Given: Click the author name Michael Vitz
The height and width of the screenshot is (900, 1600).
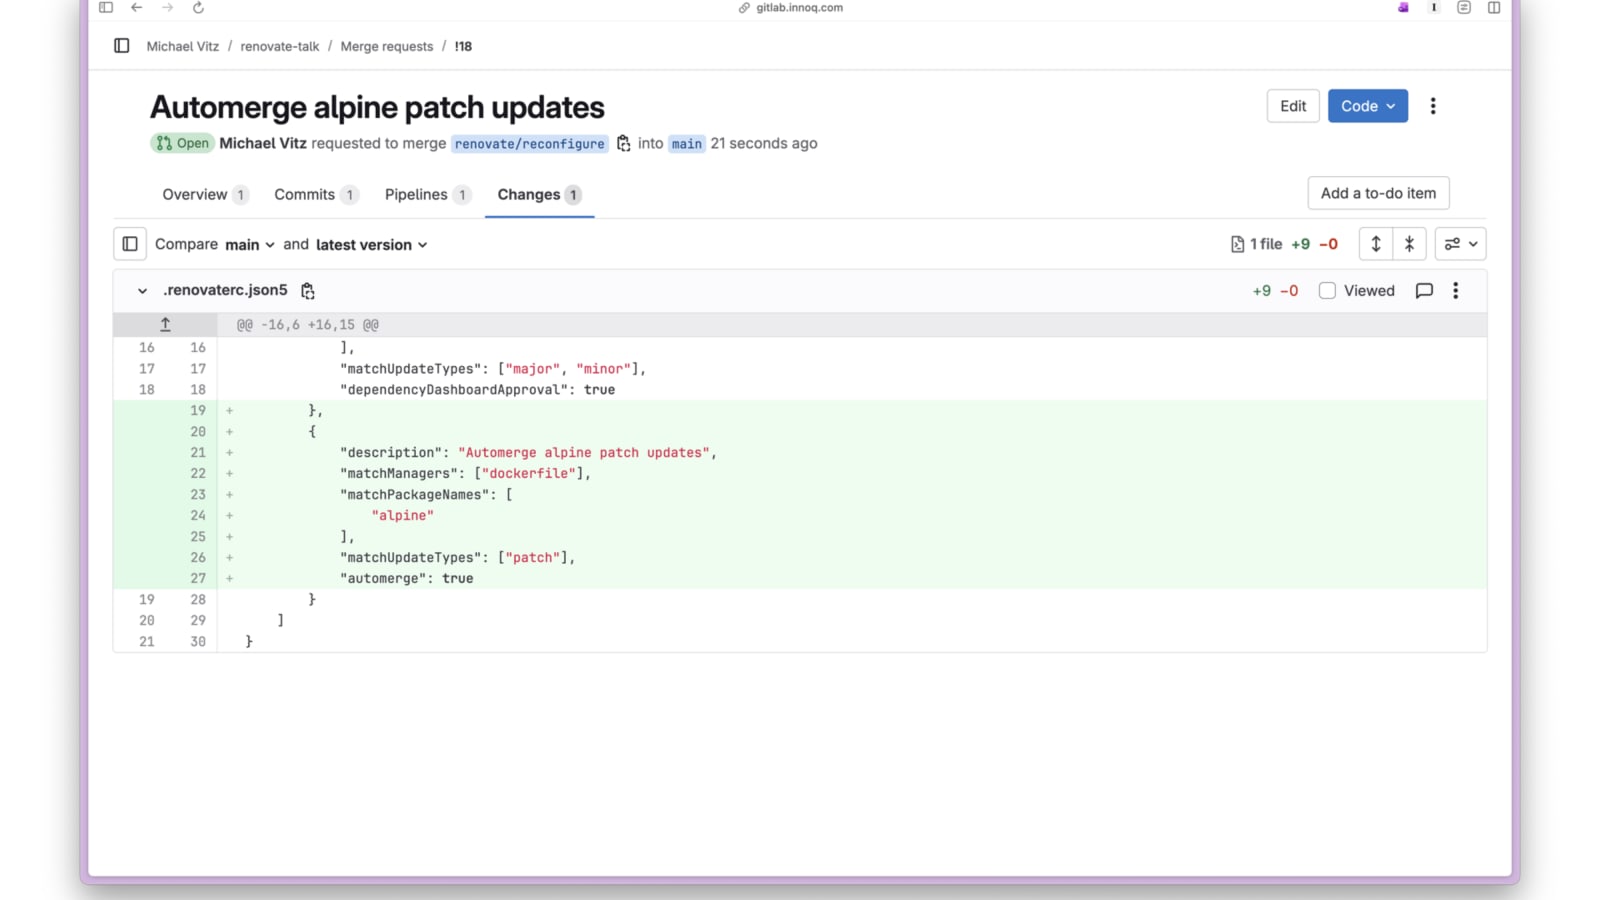Looking at the screenshot, I should 263,143.
